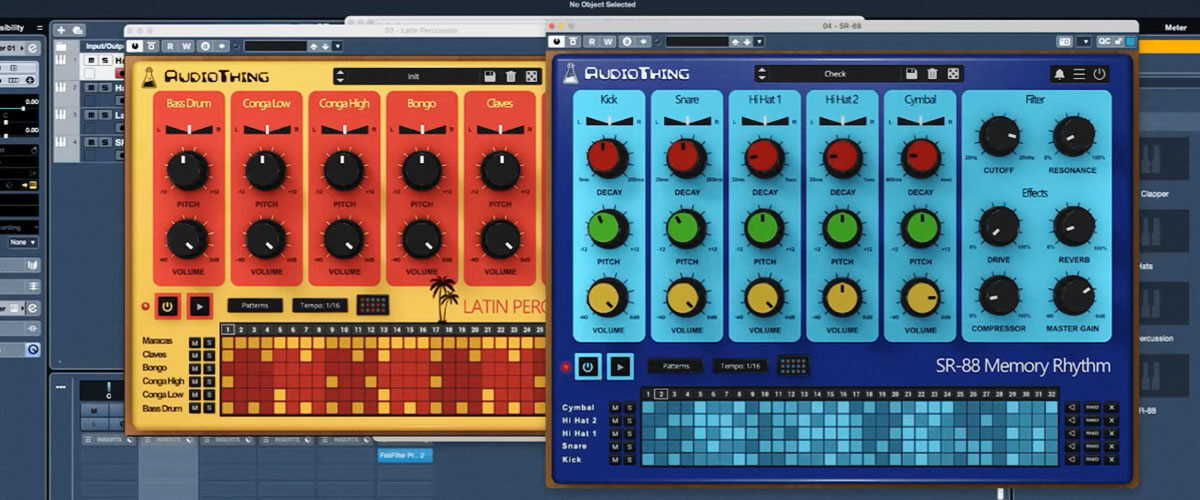The image size is (1200, 500).
Task: Toggle Latin Percussion sequencer power button
Action: 167,305
